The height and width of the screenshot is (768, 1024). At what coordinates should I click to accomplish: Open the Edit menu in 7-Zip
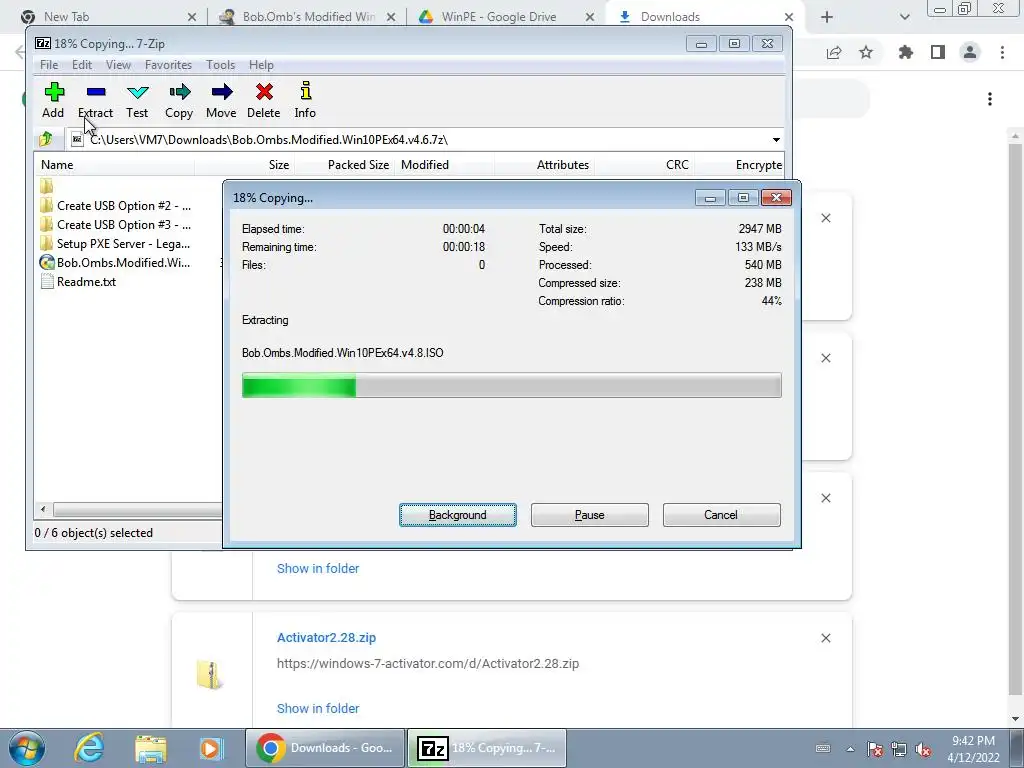pyautogui.click(x=82, y=65)
